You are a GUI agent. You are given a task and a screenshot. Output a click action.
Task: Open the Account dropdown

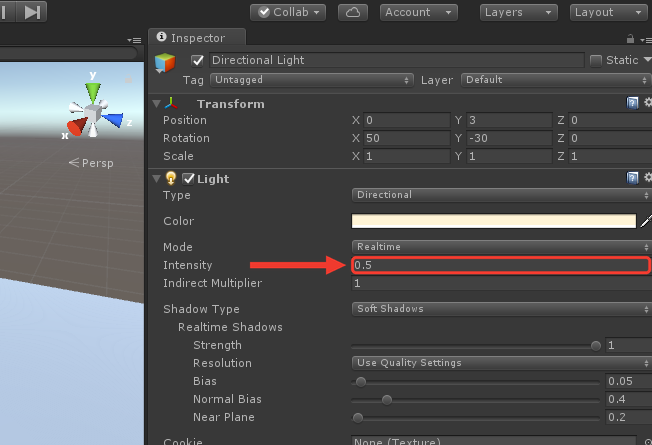point(419,12)
